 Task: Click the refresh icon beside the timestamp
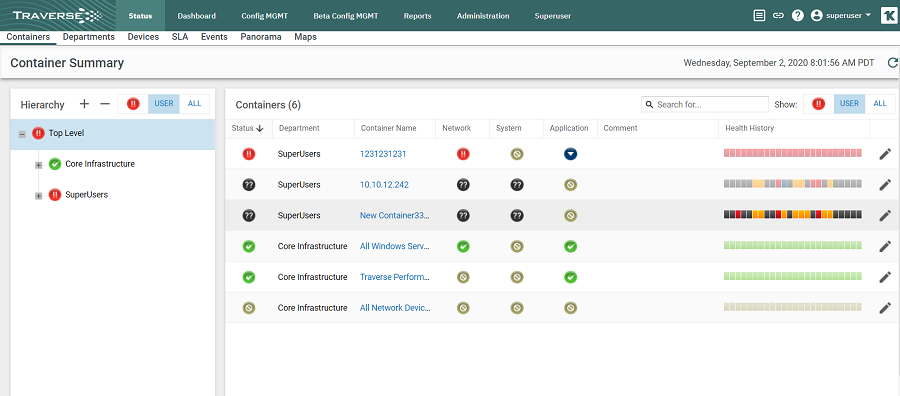click(892, 63)
